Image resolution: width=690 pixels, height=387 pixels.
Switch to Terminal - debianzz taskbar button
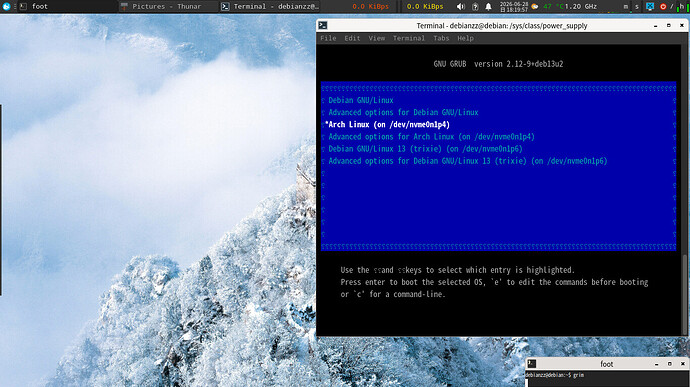pos(270,6)
